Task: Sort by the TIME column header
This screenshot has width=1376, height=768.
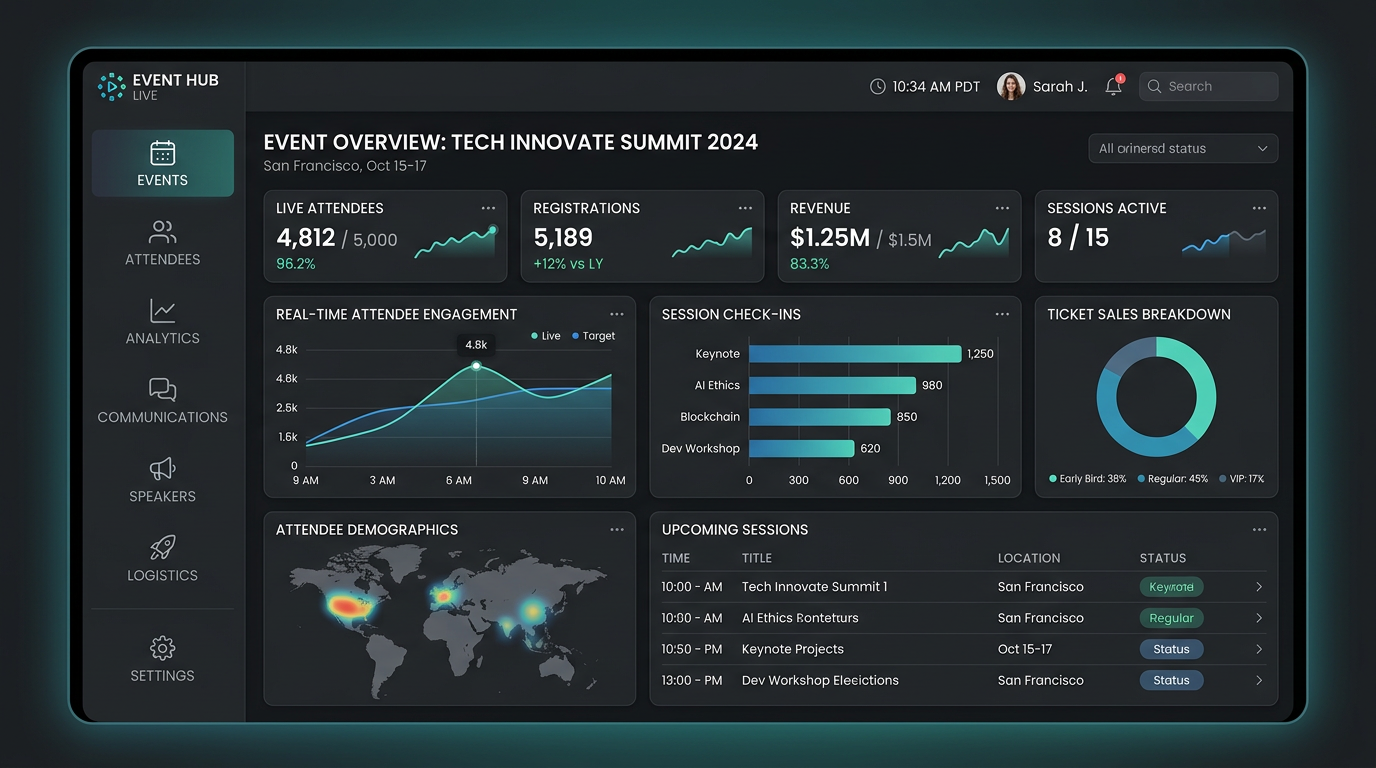Action: (x=676, y=558)
